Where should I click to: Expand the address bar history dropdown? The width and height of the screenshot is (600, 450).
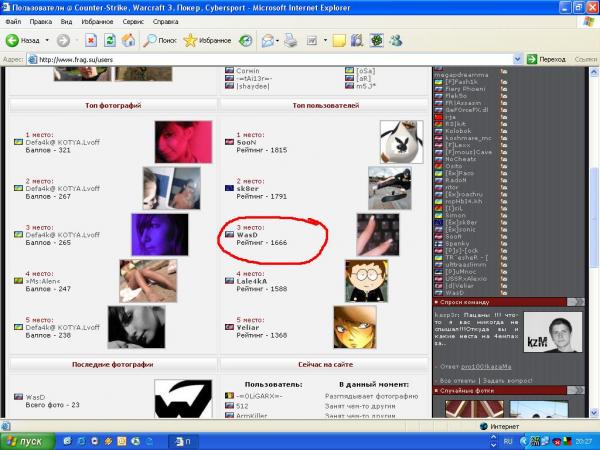517,59
